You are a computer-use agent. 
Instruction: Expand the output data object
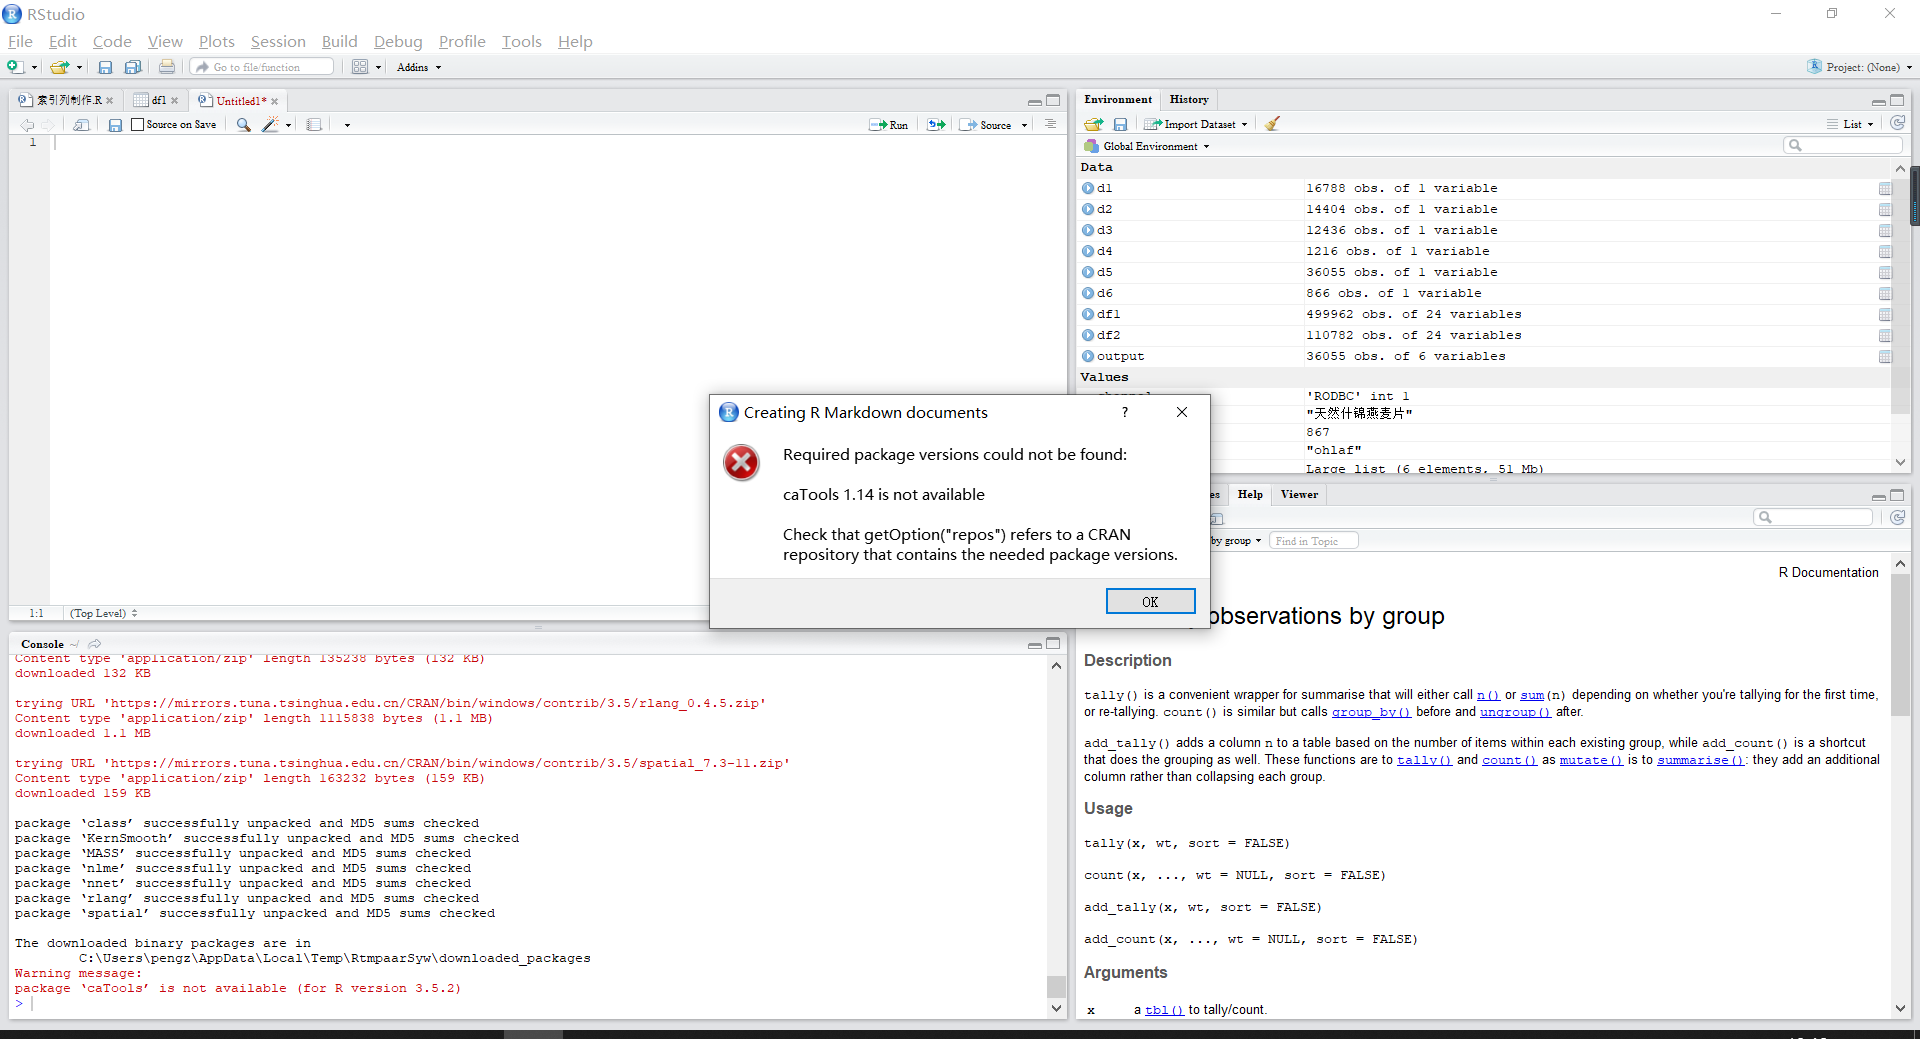pos(1088,356)
